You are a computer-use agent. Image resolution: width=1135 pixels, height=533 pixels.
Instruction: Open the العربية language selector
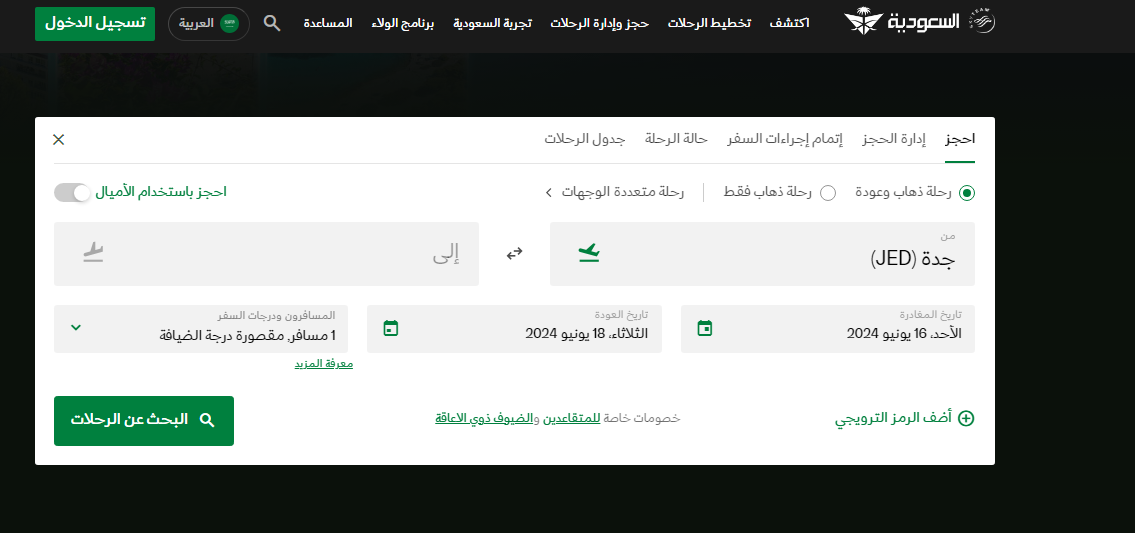tap(208, 24)
